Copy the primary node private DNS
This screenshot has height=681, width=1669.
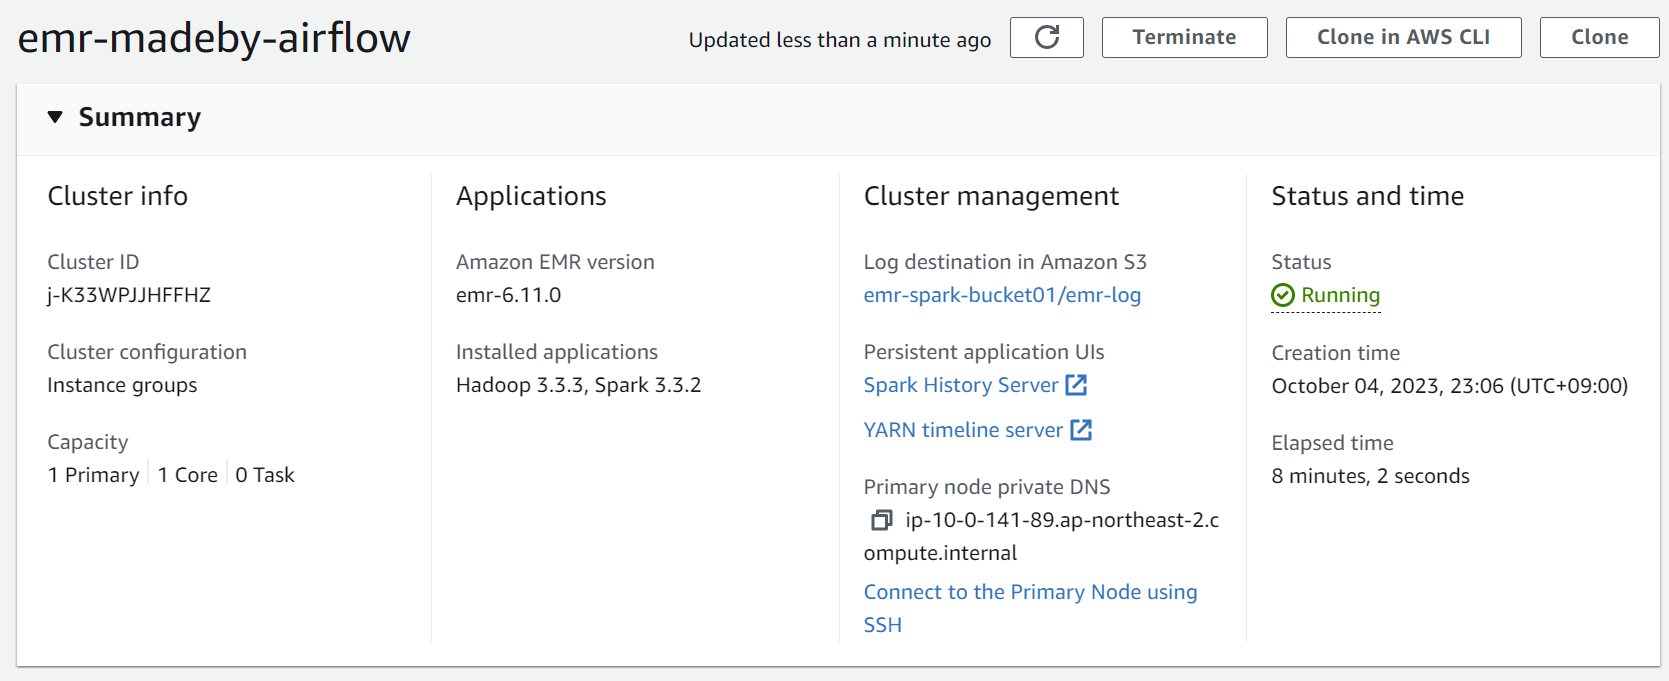click(x=881, y=520)
